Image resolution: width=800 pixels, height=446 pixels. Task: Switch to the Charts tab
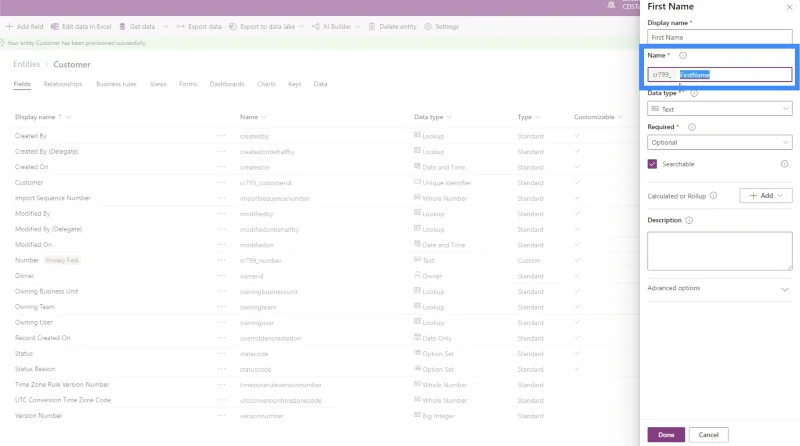(x=266, y=84)
